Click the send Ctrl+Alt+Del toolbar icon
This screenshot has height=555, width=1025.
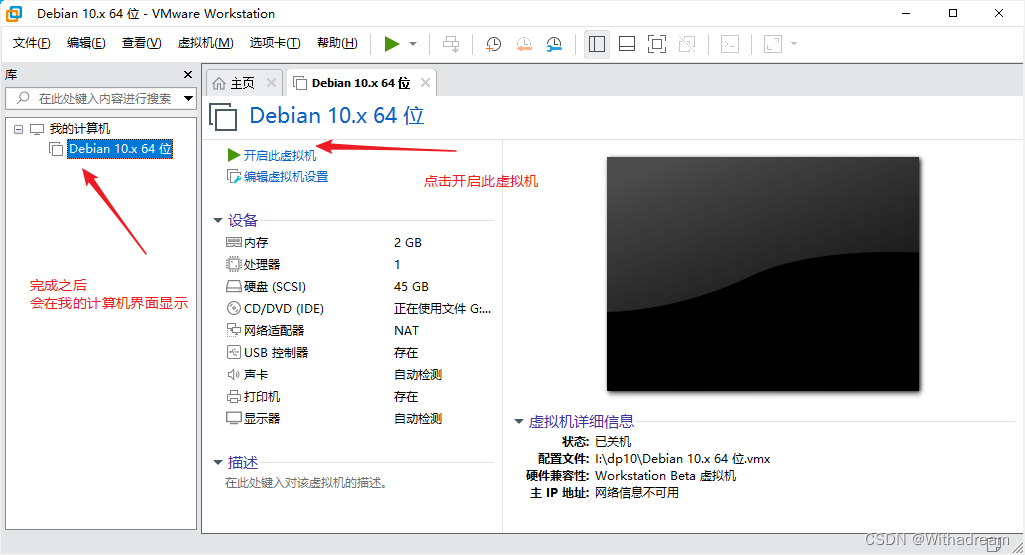(x=451, y=44)
